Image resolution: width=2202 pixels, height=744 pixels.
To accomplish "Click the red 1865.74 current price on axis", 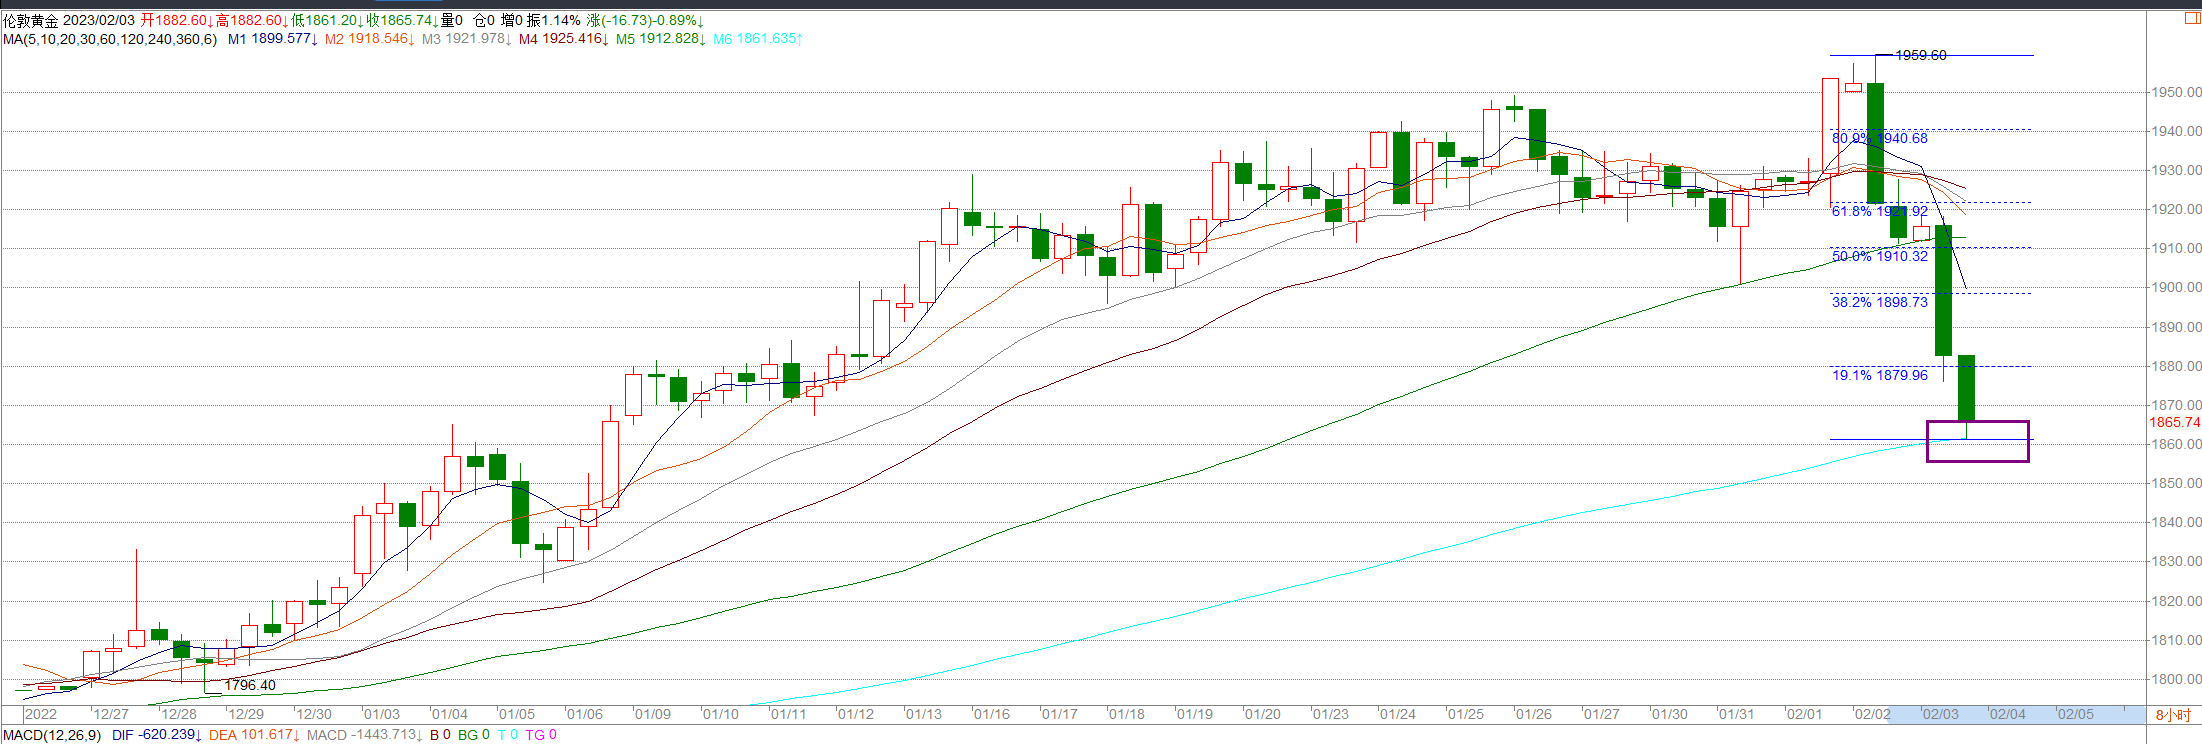I will tap(2175, 422).
